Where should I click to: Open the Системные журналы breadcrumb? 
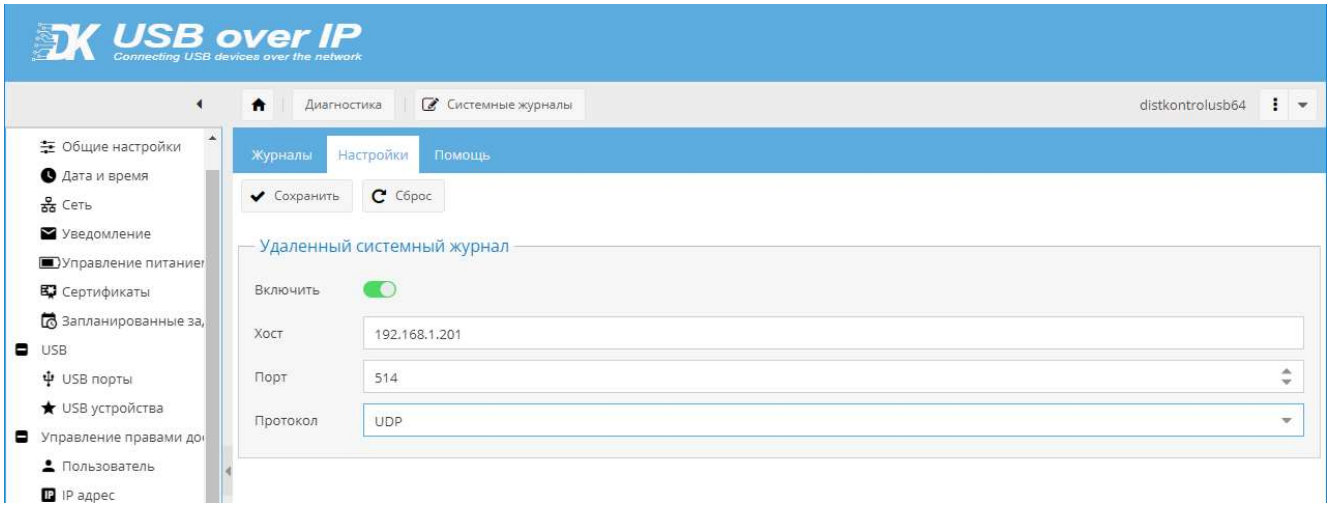coord(500,105)
